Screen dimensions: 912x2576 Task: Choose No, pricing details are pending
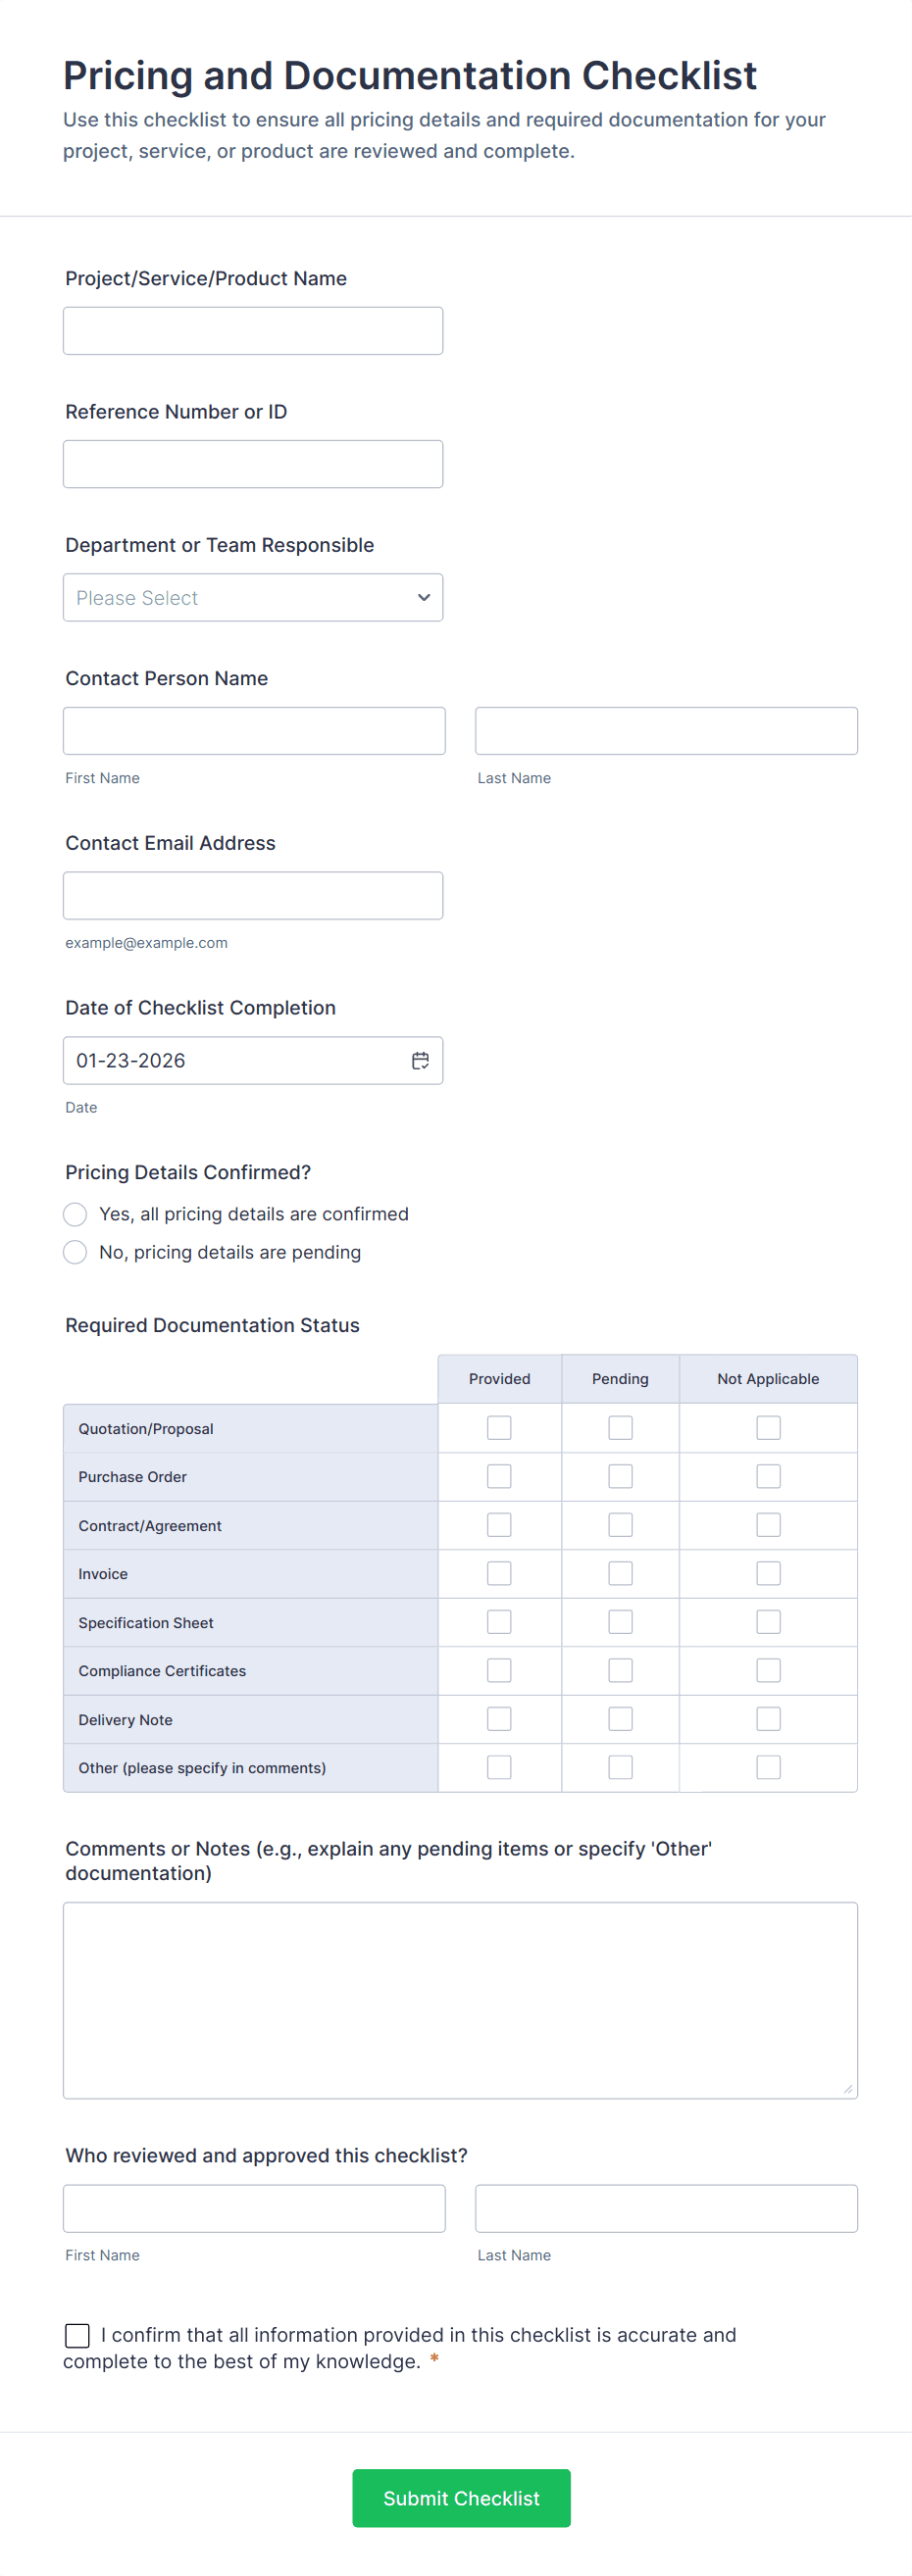[x=75, y=1252]
